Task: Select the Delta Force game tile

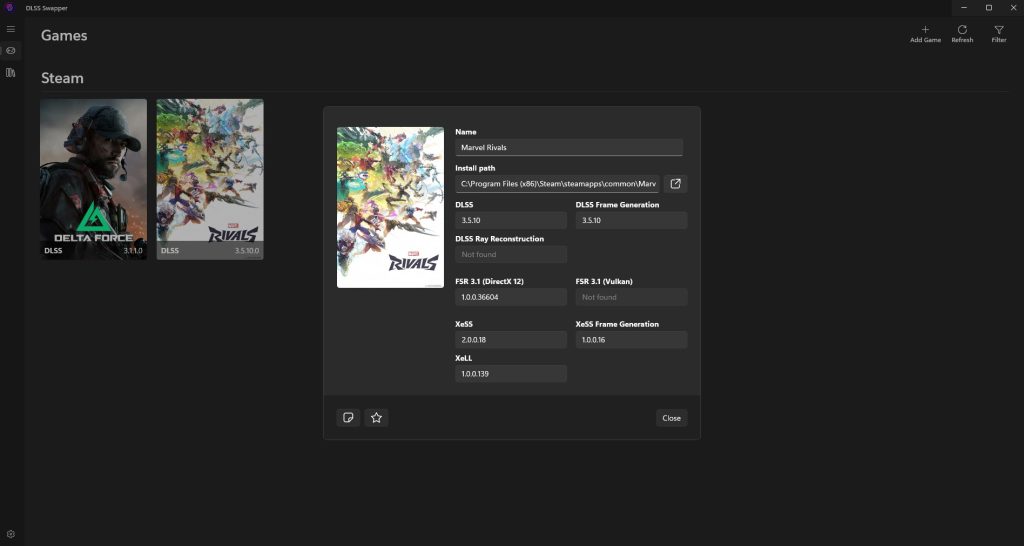Action: [93, 178]
